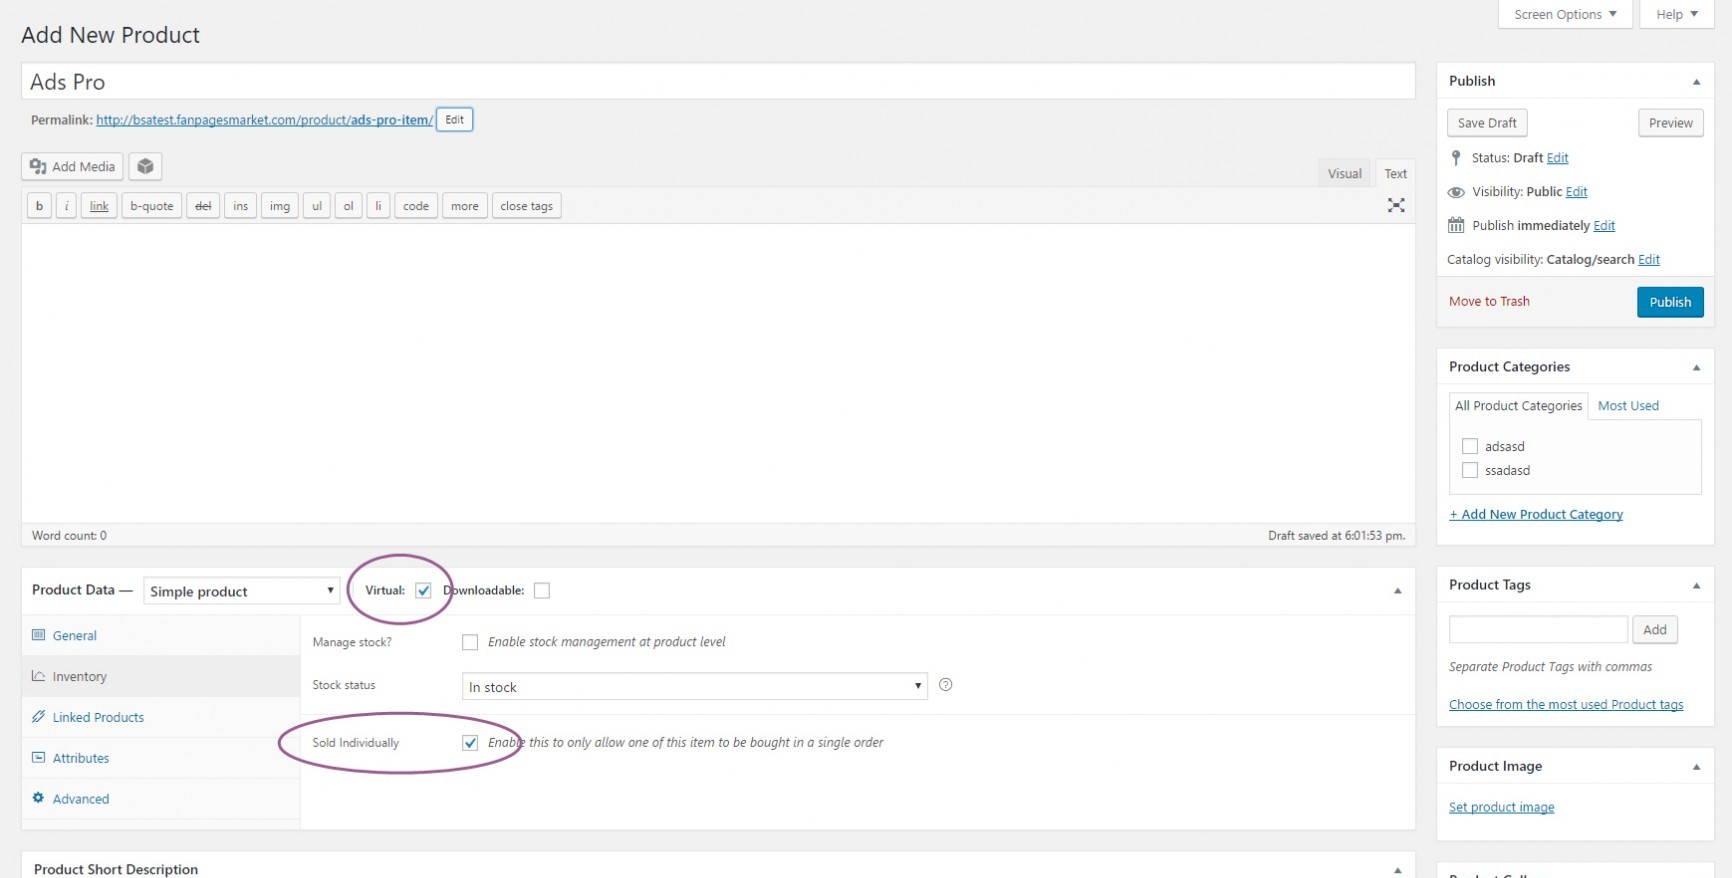Collapse the Publish panel
This screenshot has height=878, width=1732.
[1696, 81]
